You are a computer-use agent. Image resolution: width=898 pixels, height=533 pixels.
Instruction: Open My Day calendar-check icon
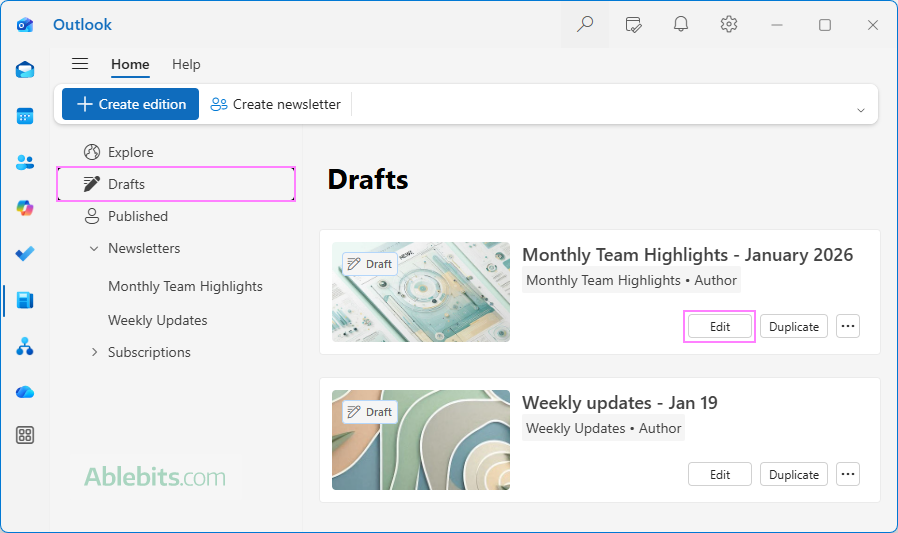pos(633,25)
